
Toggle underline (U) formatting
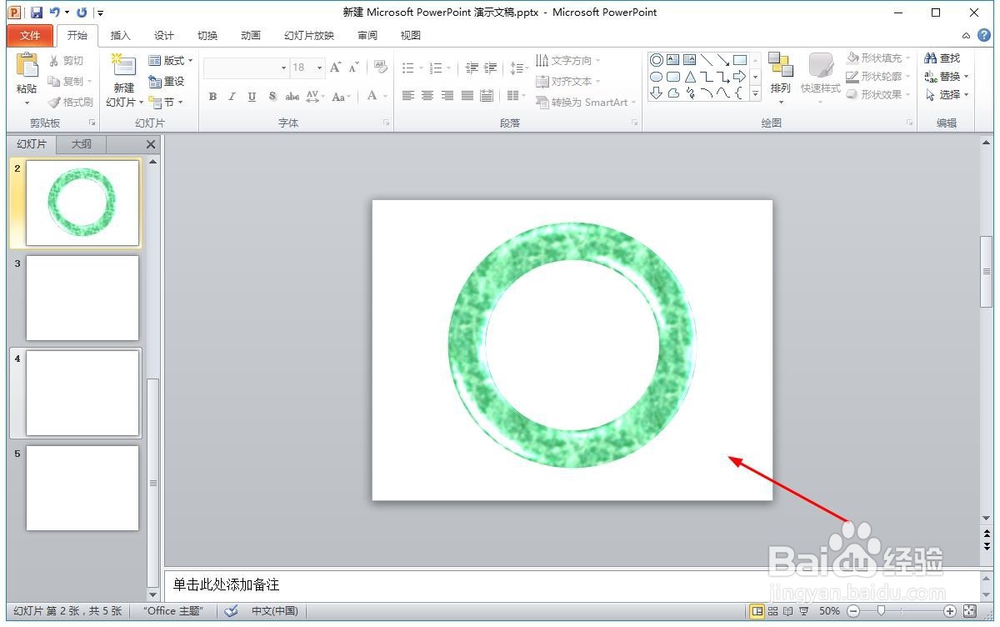251,97
